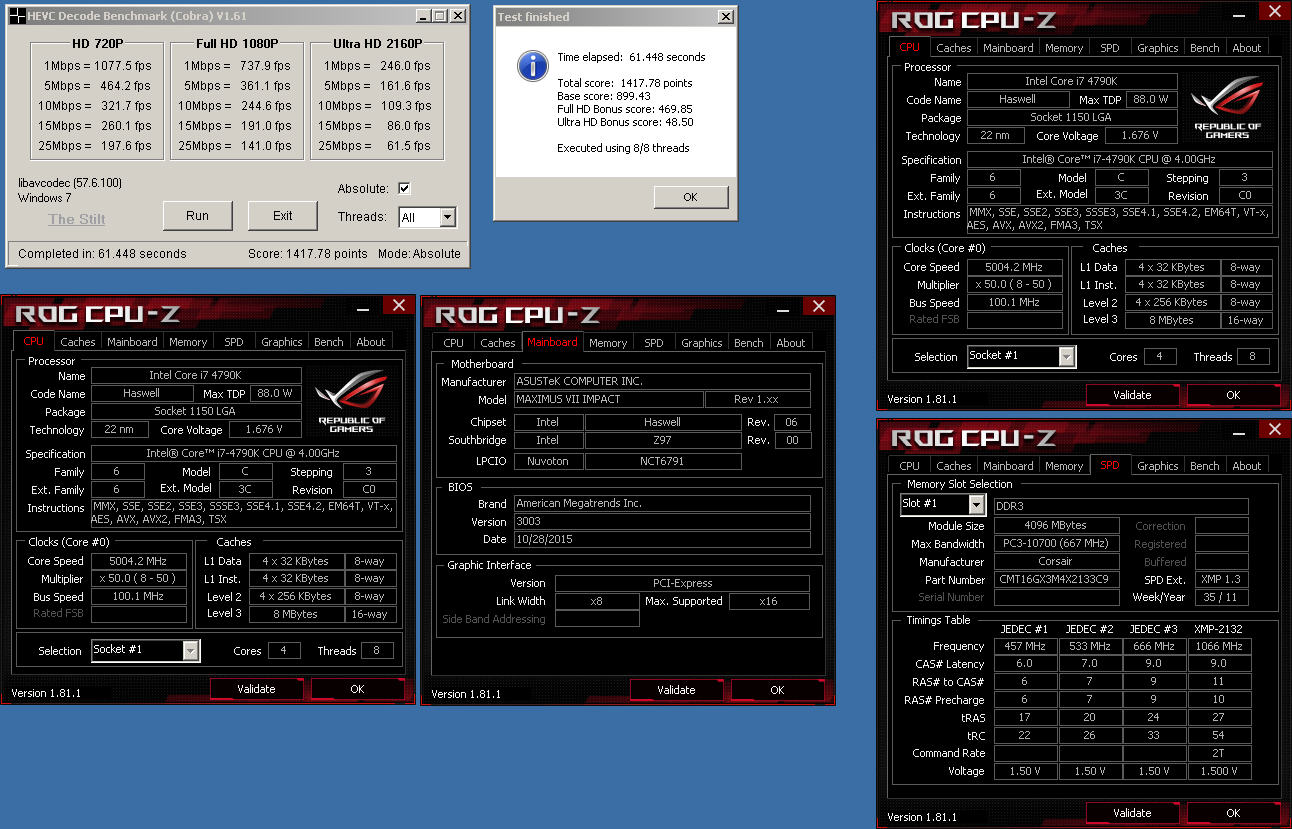Screen dimensions: 1292x829
Task: Click the 'American Megatrends Inc.' brand field
Action: (x=662, y=503)
